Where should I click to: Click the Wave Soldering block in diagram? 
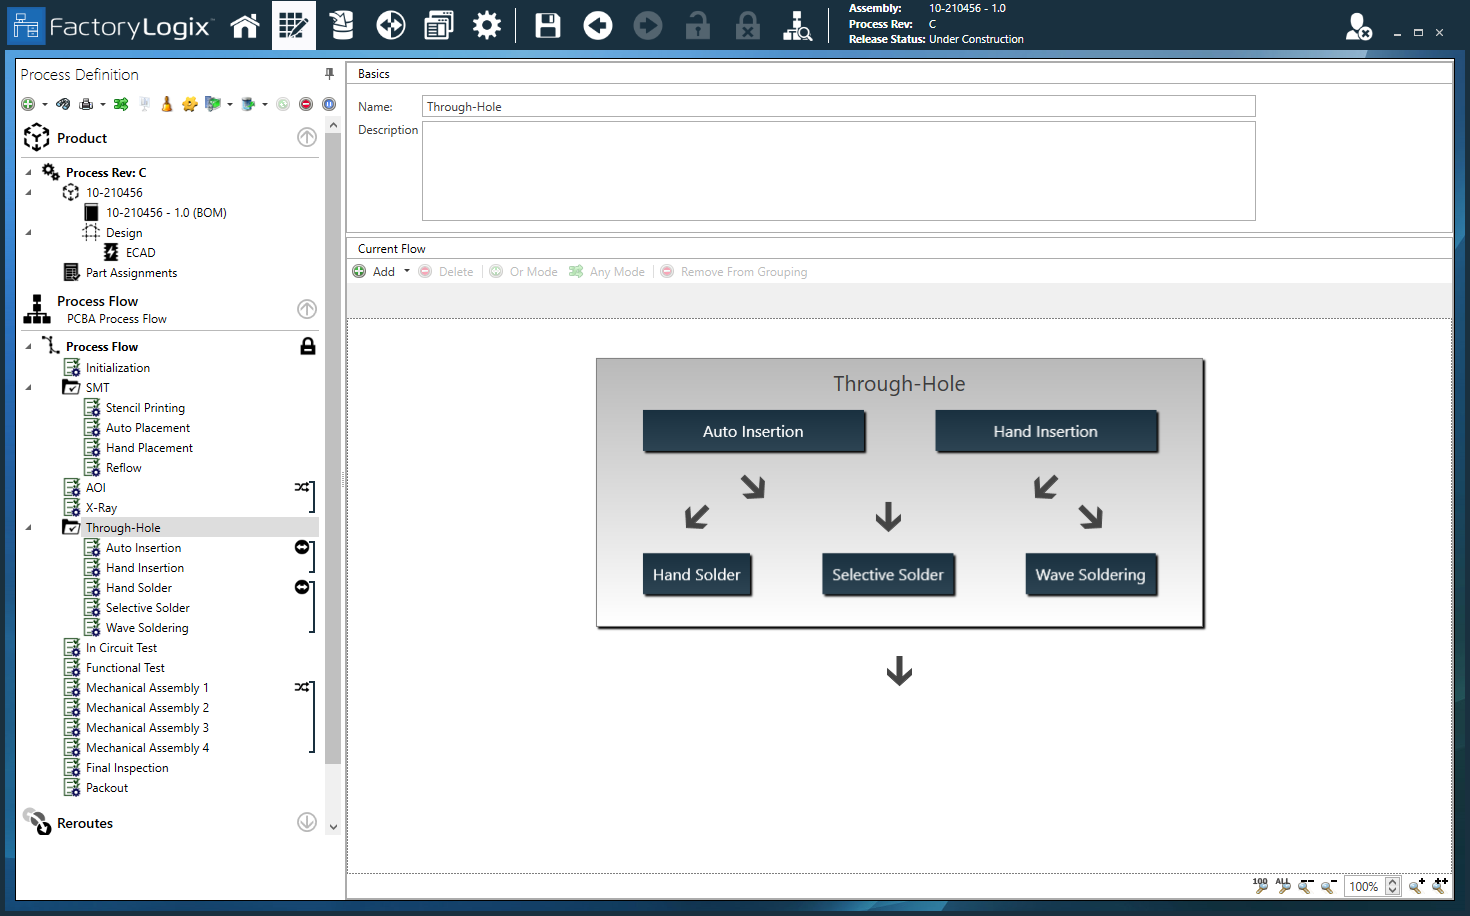[x=1090, y=575]
